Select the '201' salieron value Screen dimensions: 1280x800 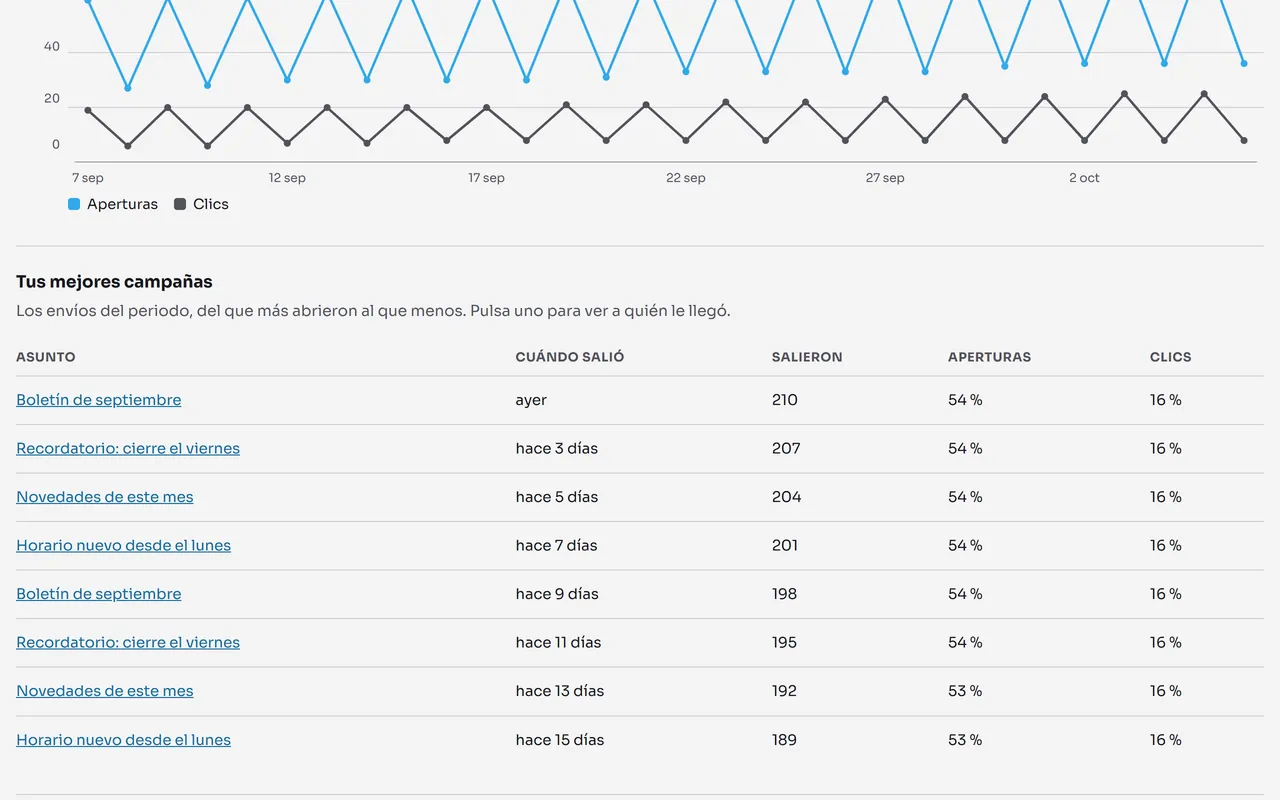pyautogui.click(x=785, y=545)
